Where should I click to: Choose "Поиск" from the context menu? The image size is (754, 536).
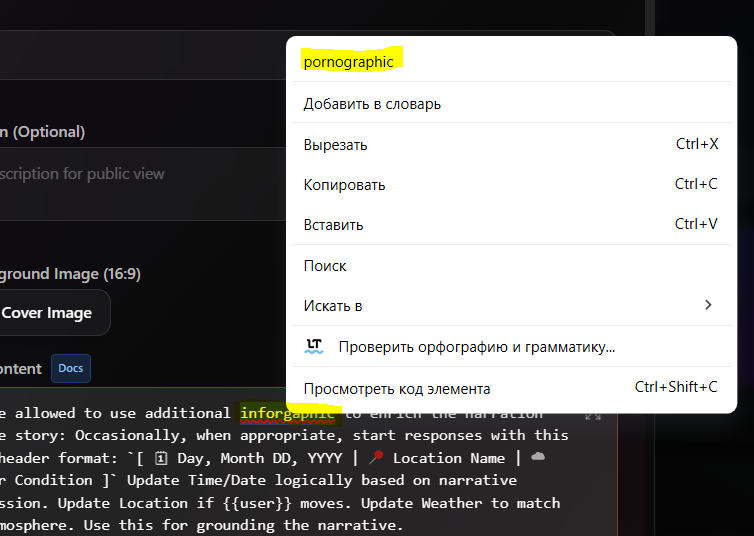point(511,266)
